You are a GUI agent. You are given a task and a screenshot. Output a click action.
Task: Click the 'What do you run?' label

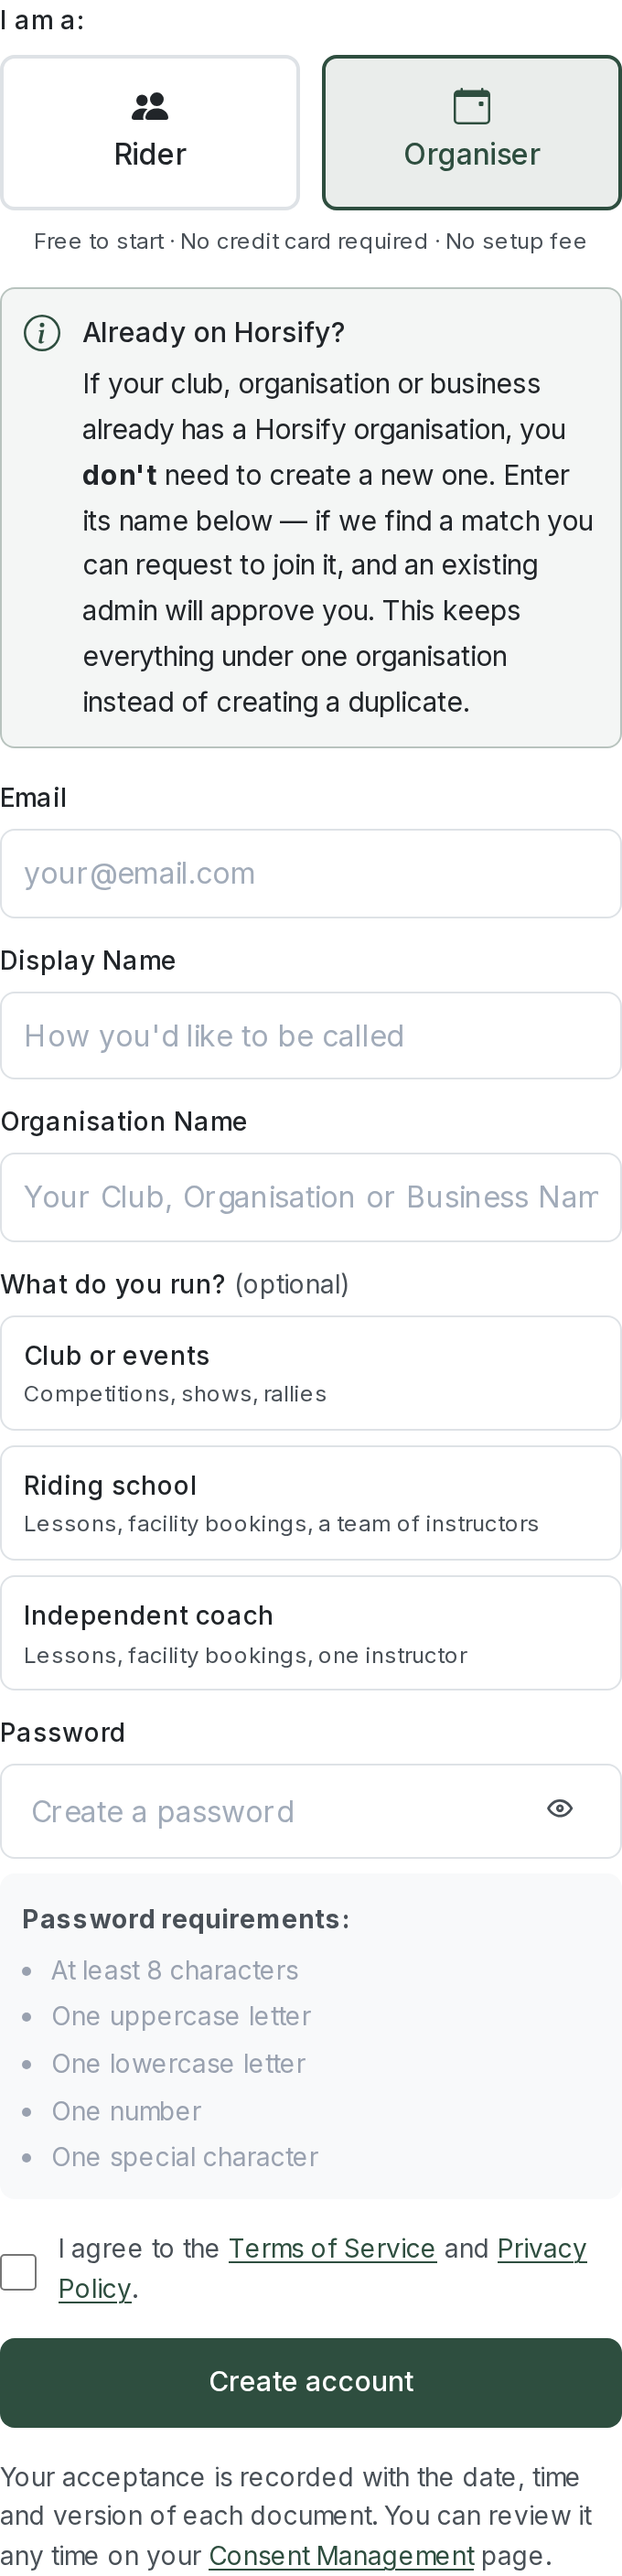coord(113,1285)
